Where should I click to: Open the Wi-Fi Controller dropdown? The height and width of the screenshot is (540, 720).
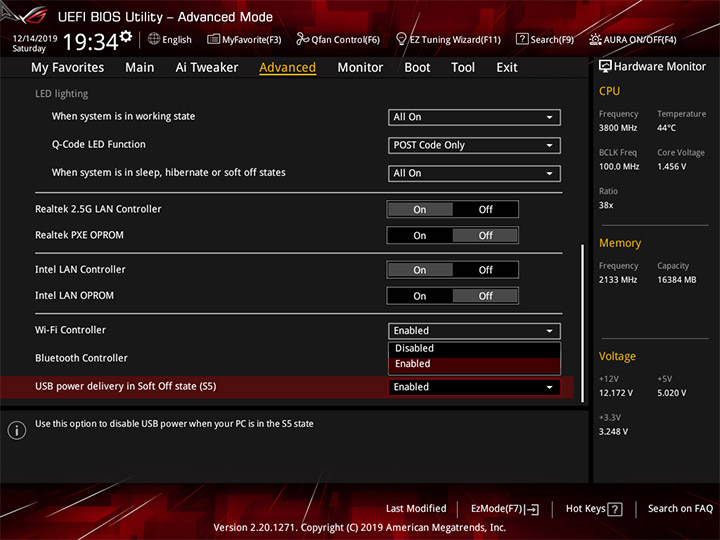pos(474,331)
